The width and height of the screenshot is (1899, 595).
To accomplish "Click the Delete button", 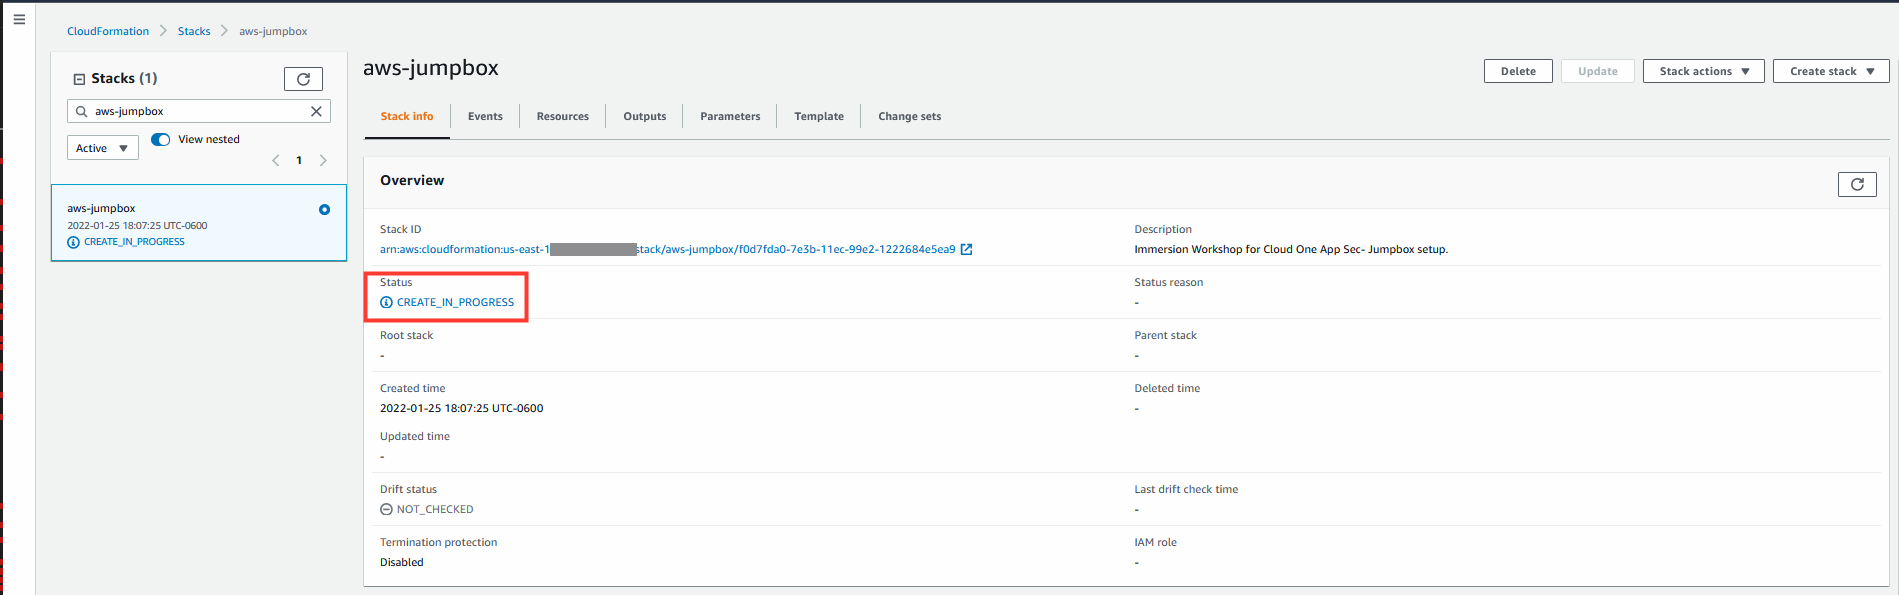I will [x=1518, y=71].
